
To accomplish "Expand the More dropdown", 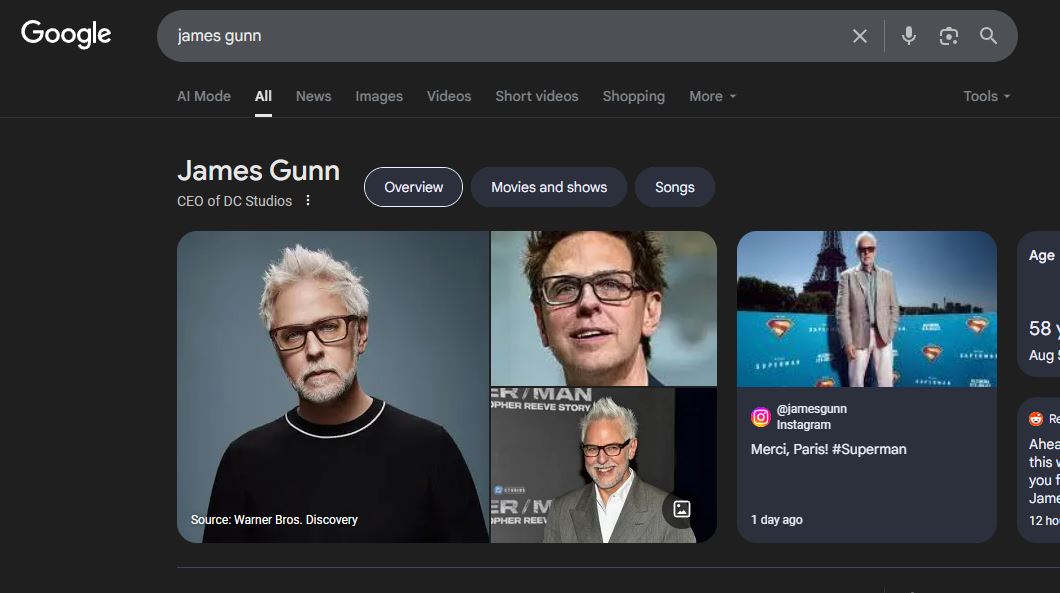I will 713,96.
